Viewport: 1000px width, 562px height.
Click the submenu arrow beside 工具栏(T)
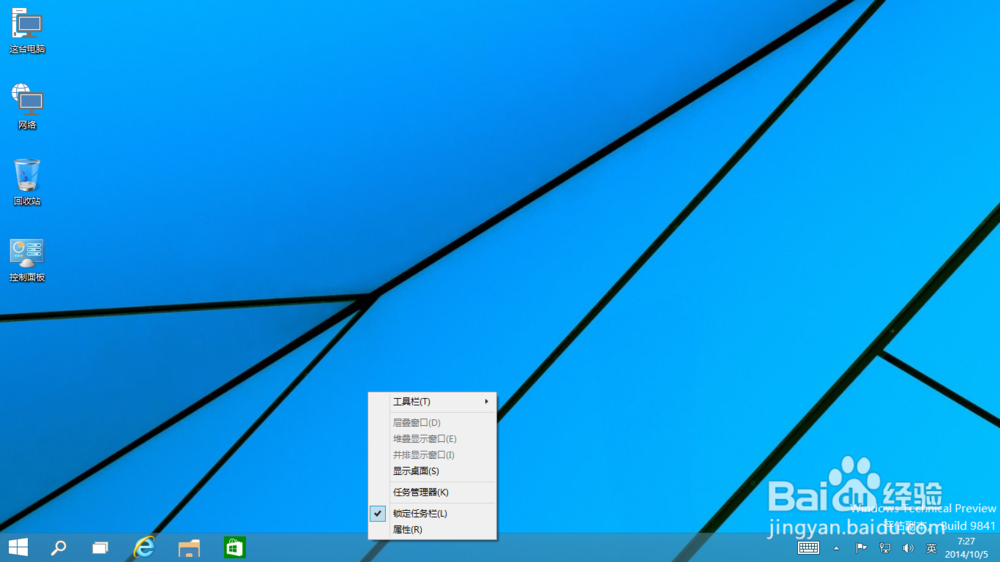tap(486, 401)
